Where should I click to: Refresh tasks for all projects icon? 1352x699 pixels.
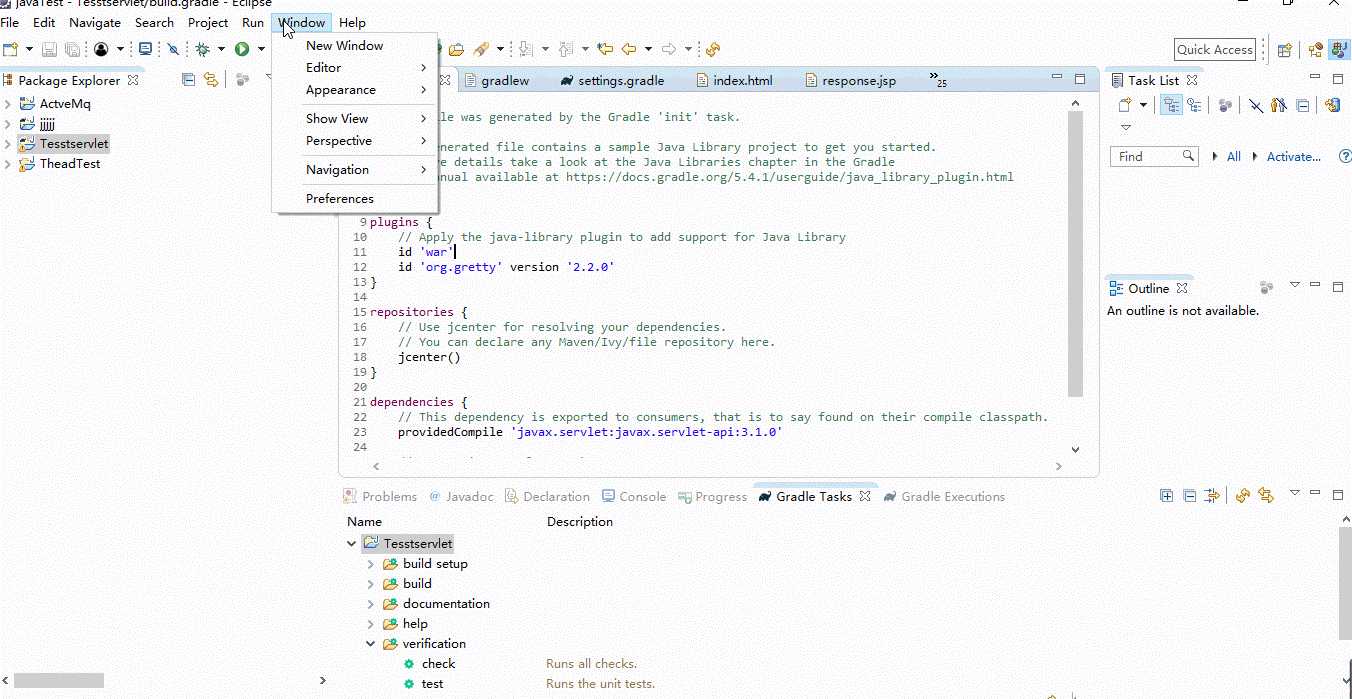tap(1243, 495)
